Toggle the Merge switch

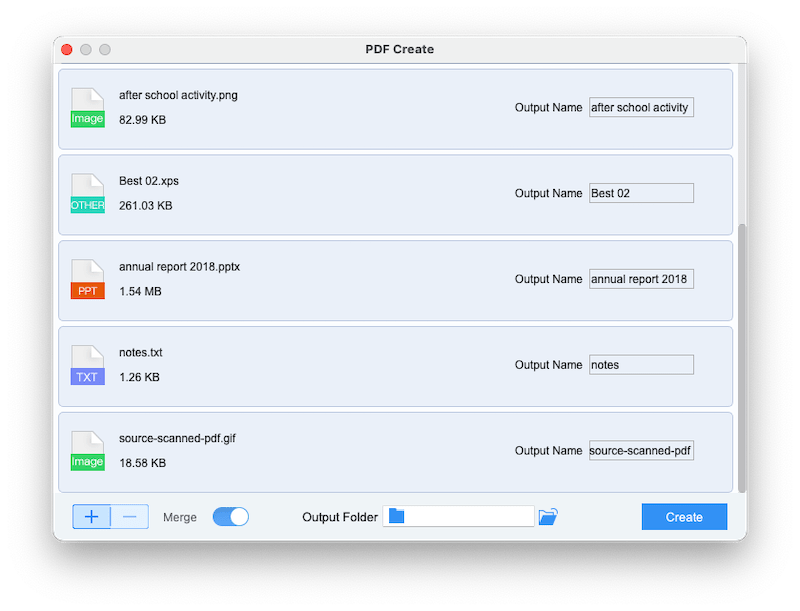coord(231,517)
